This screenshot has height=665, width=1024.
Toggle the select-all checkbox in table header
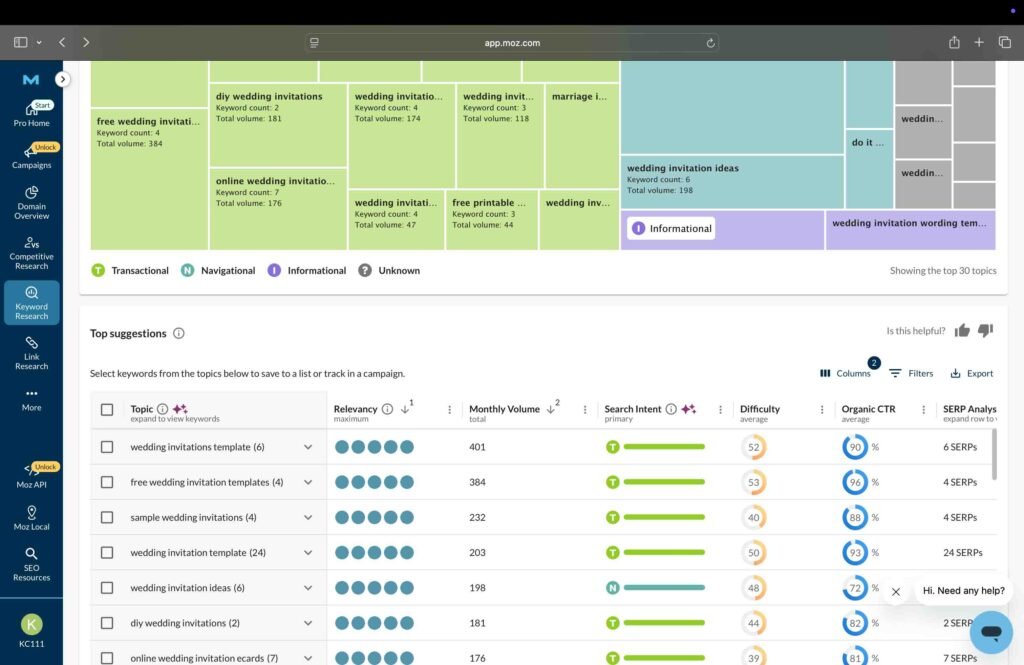pyautogui.click(x=107, y=409)
